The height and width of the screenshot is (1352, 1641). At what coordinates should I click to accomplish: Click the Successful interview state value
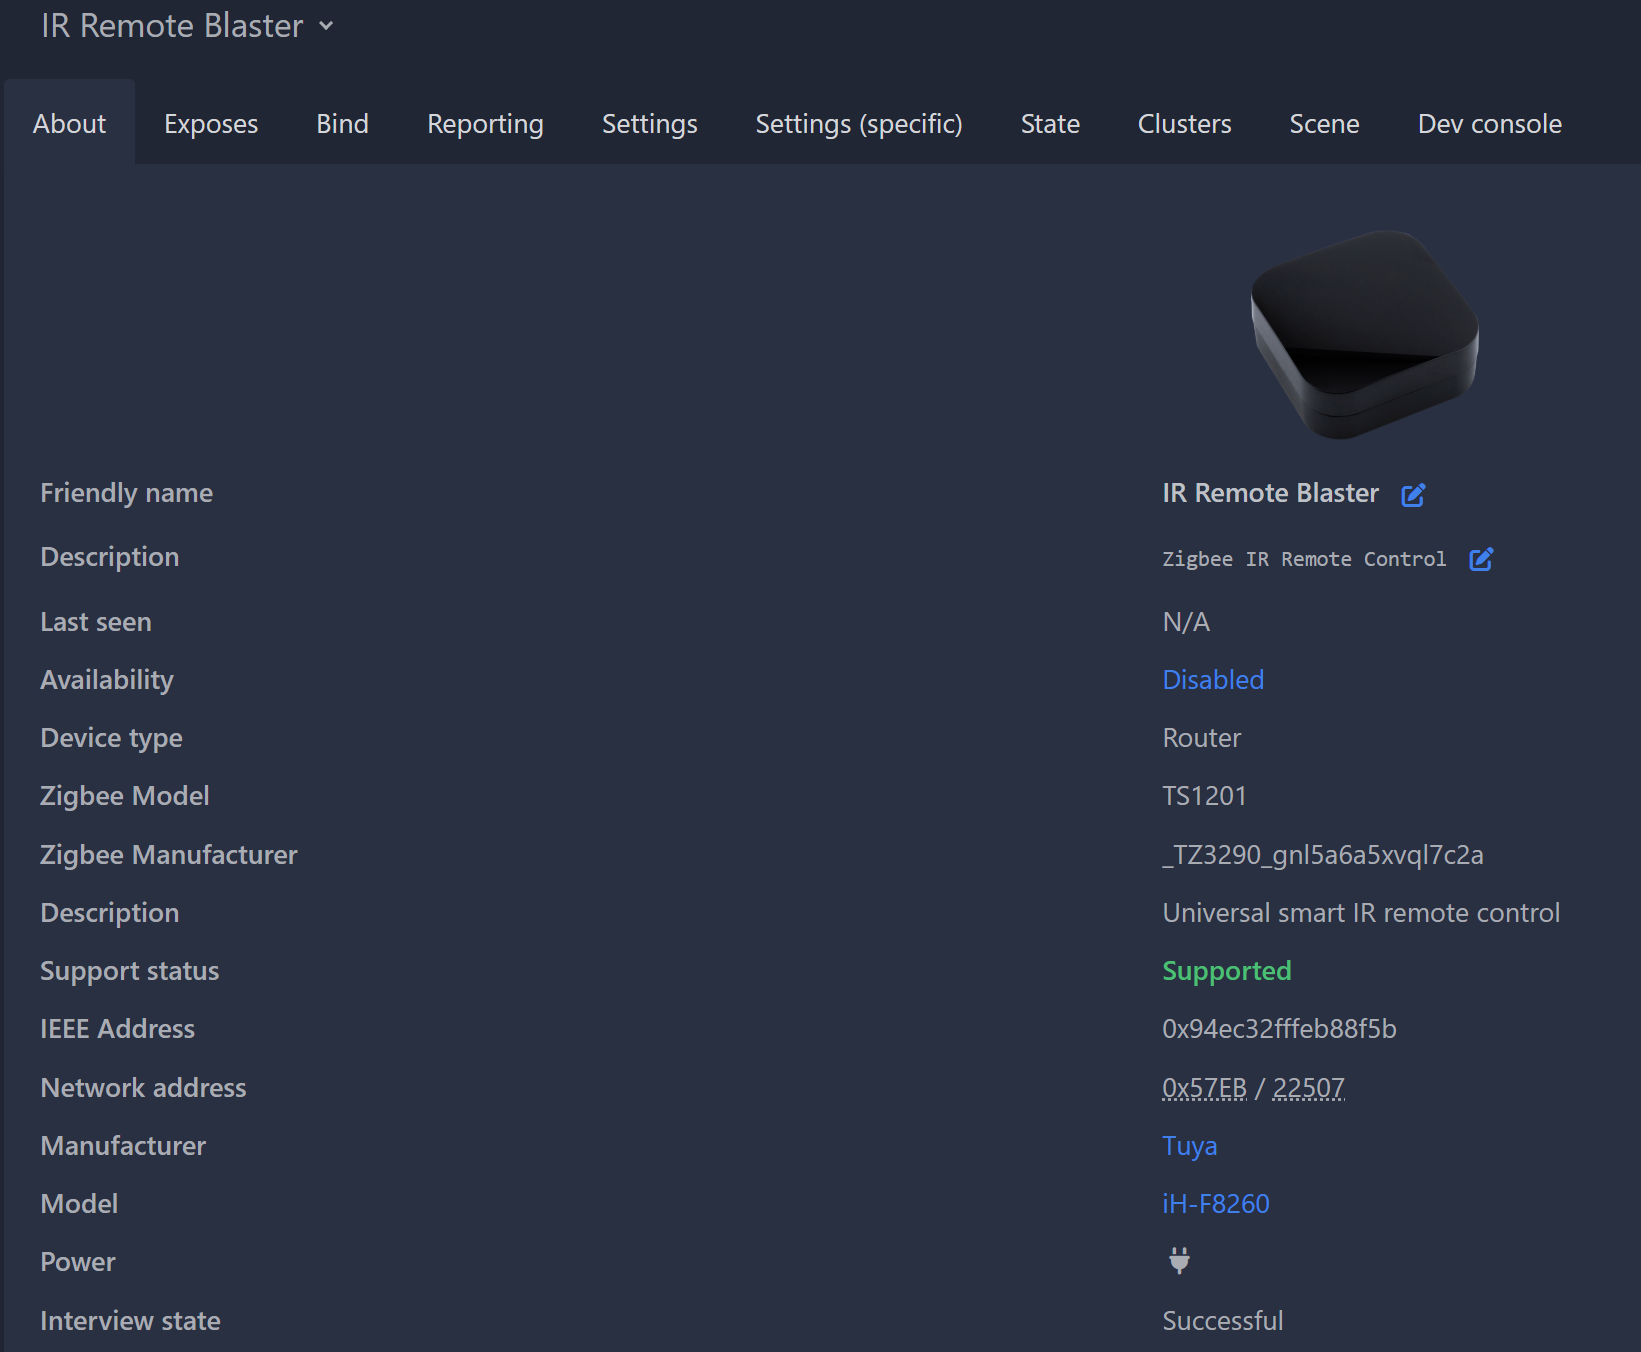pos(1222,1321)
